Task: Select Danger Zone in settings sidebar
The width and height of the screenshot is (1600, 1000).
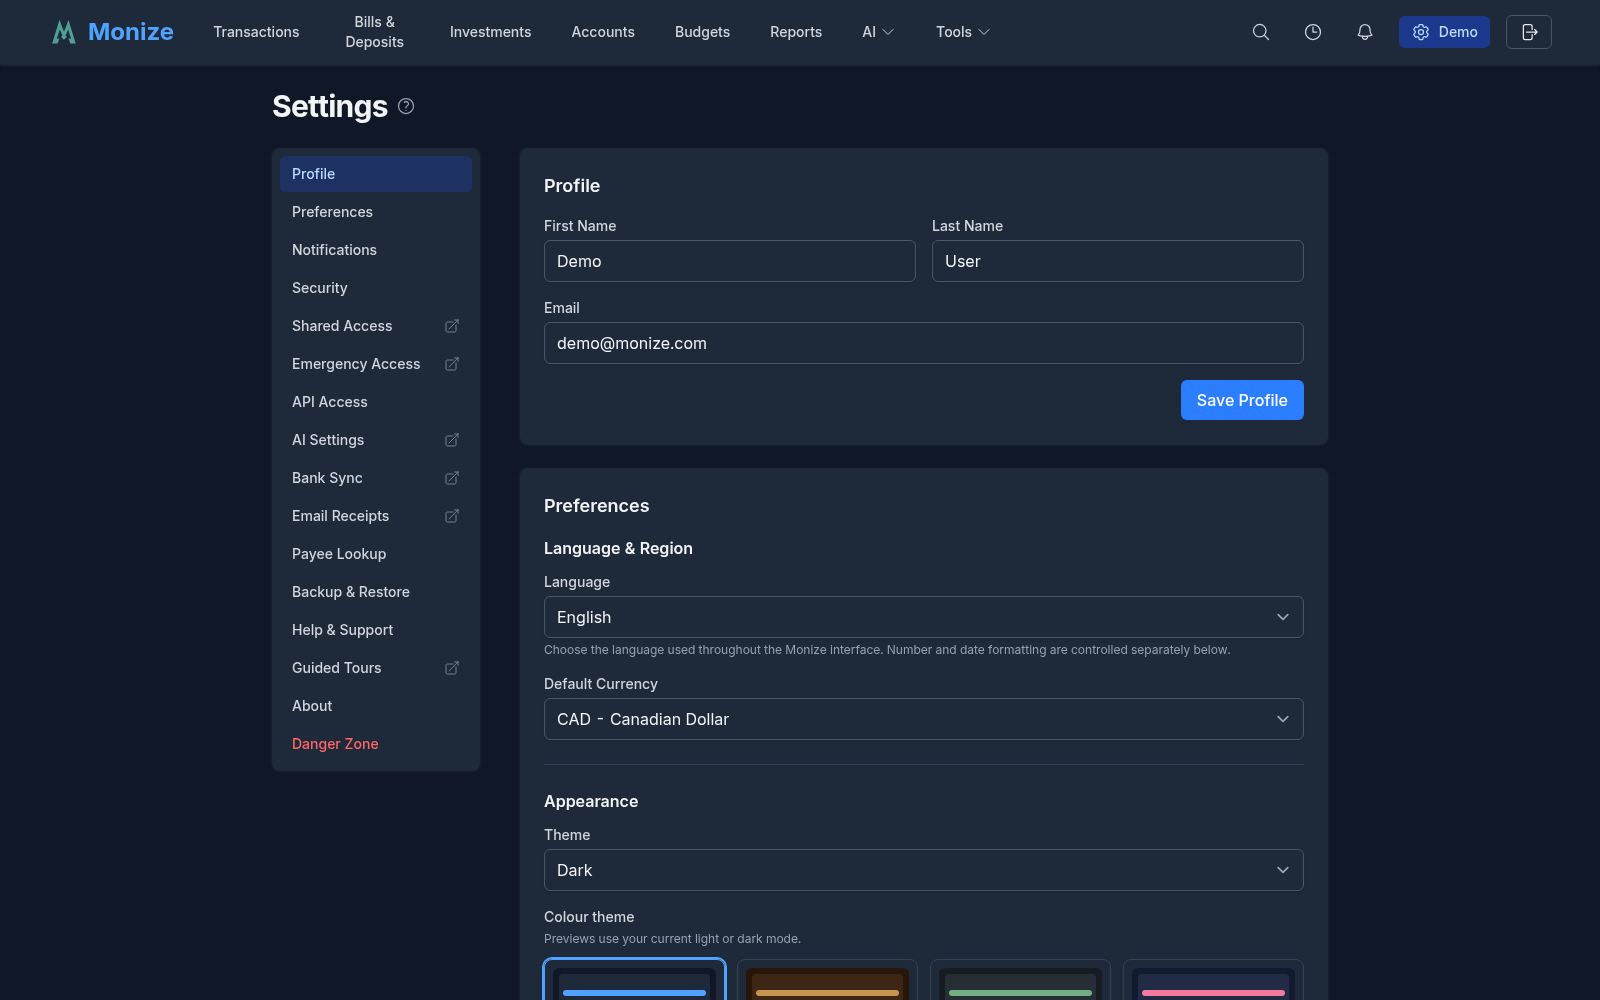Action: point(376,744)
